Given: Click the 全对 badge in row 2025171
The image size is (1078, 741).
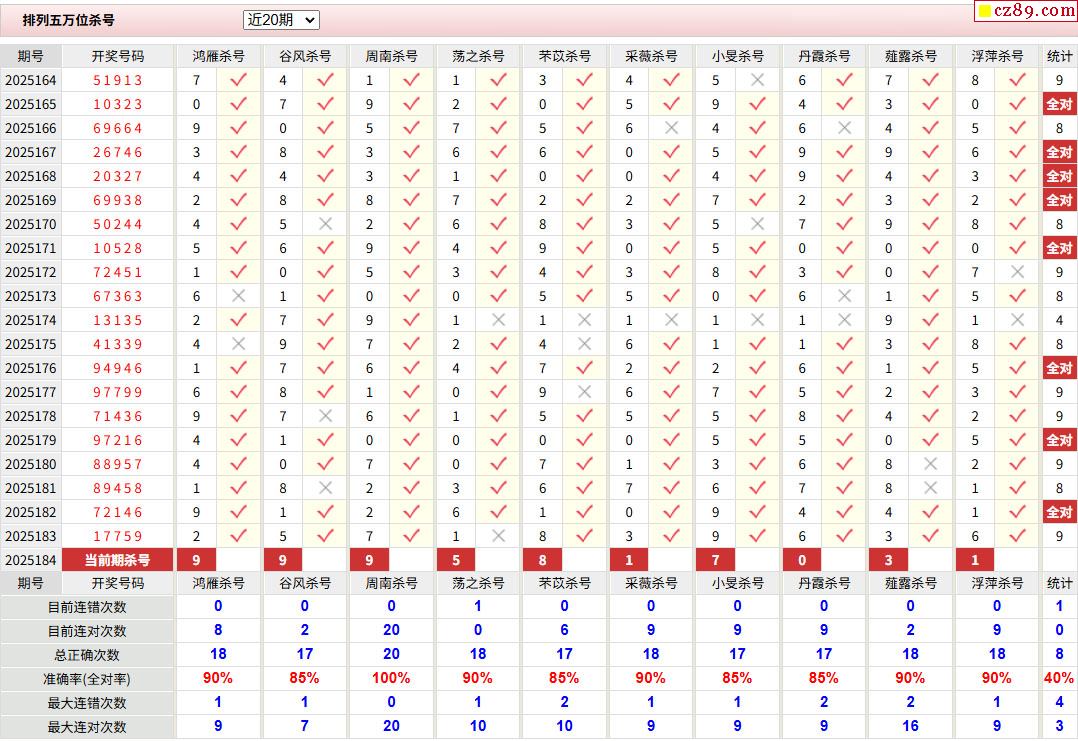Looking at the screenshot, I should (x=1059, y=248).
